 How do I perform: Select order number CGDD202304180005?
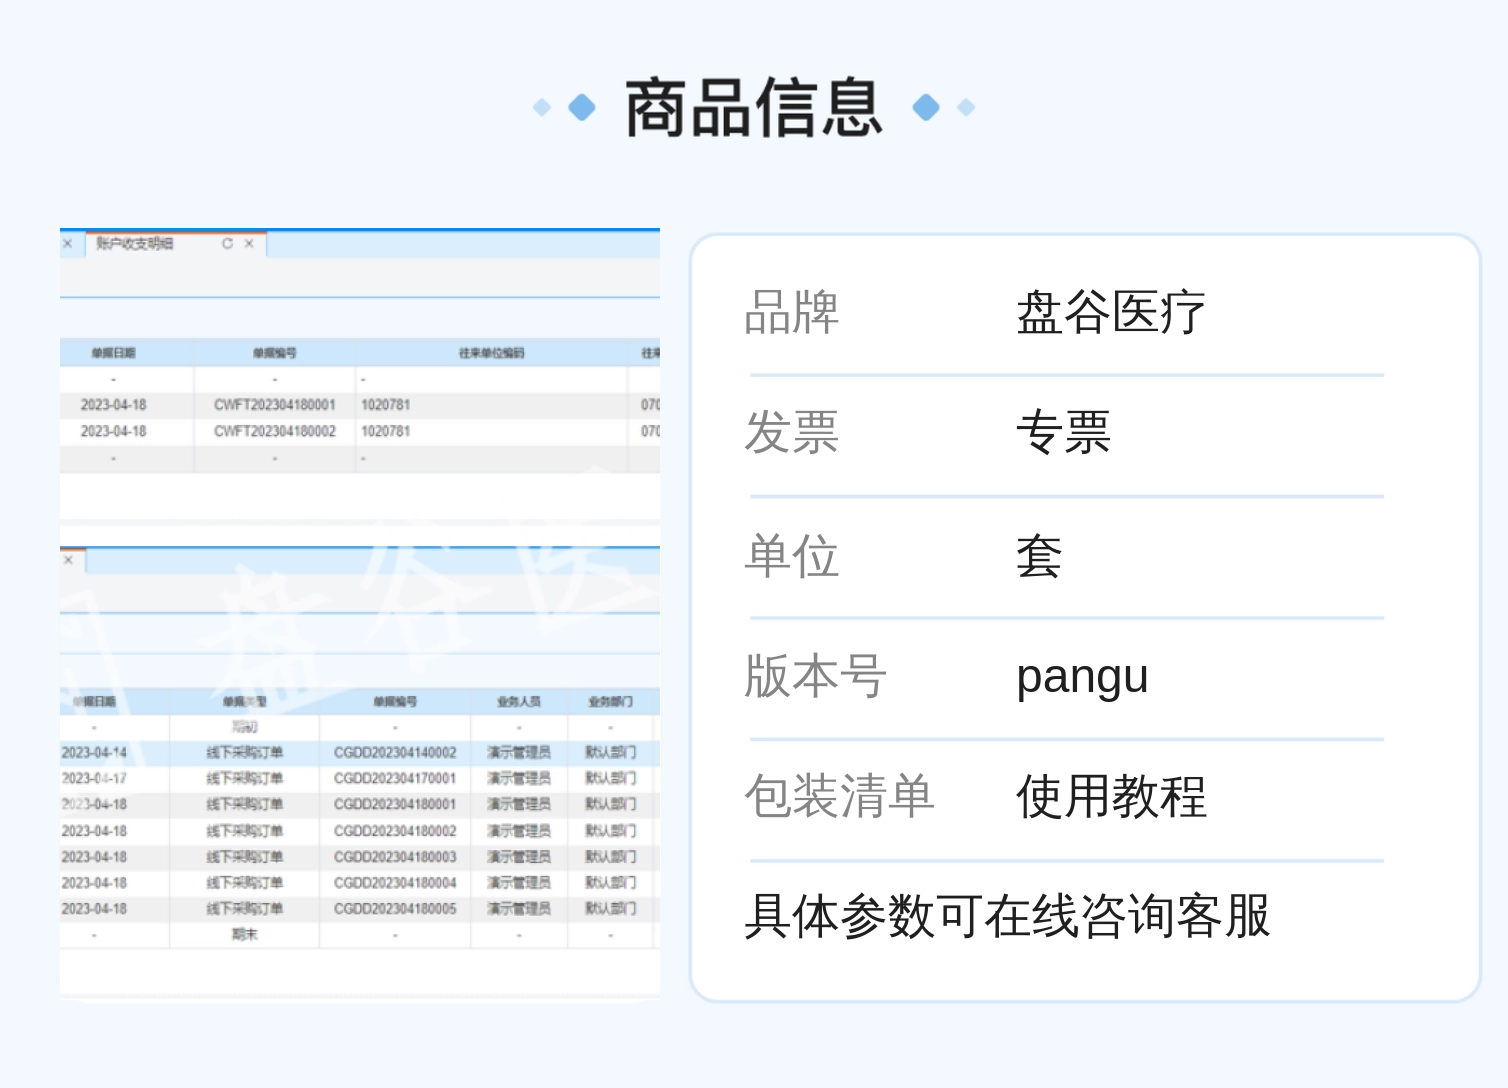click(x=395, y=909)
